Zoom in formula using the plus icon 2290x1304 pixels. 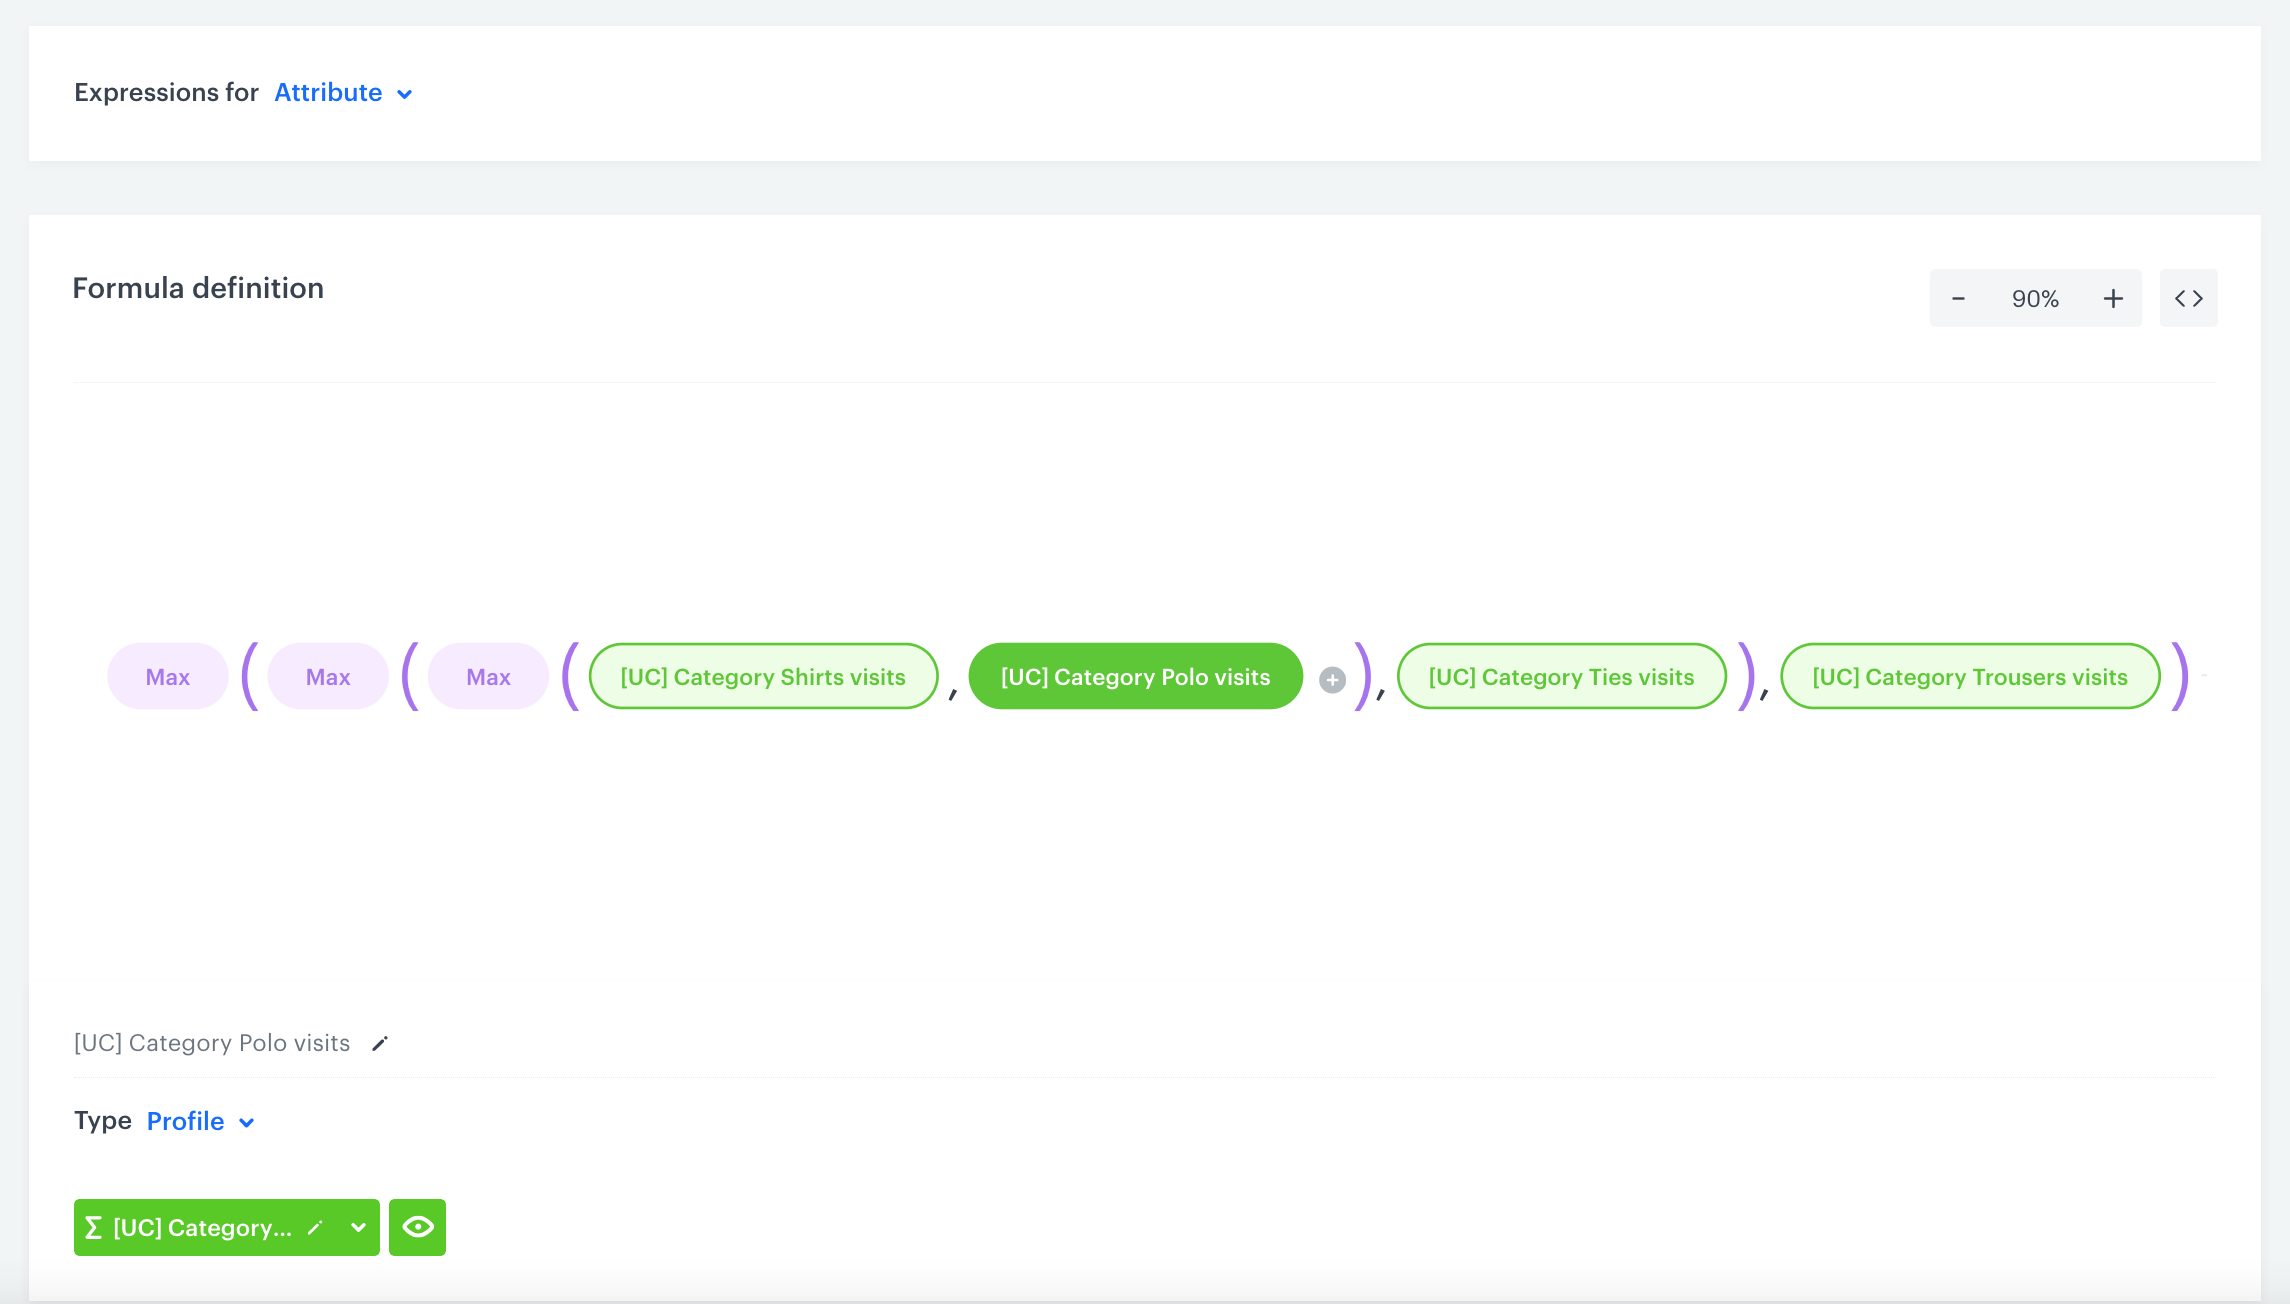(x=2113, y=297)
